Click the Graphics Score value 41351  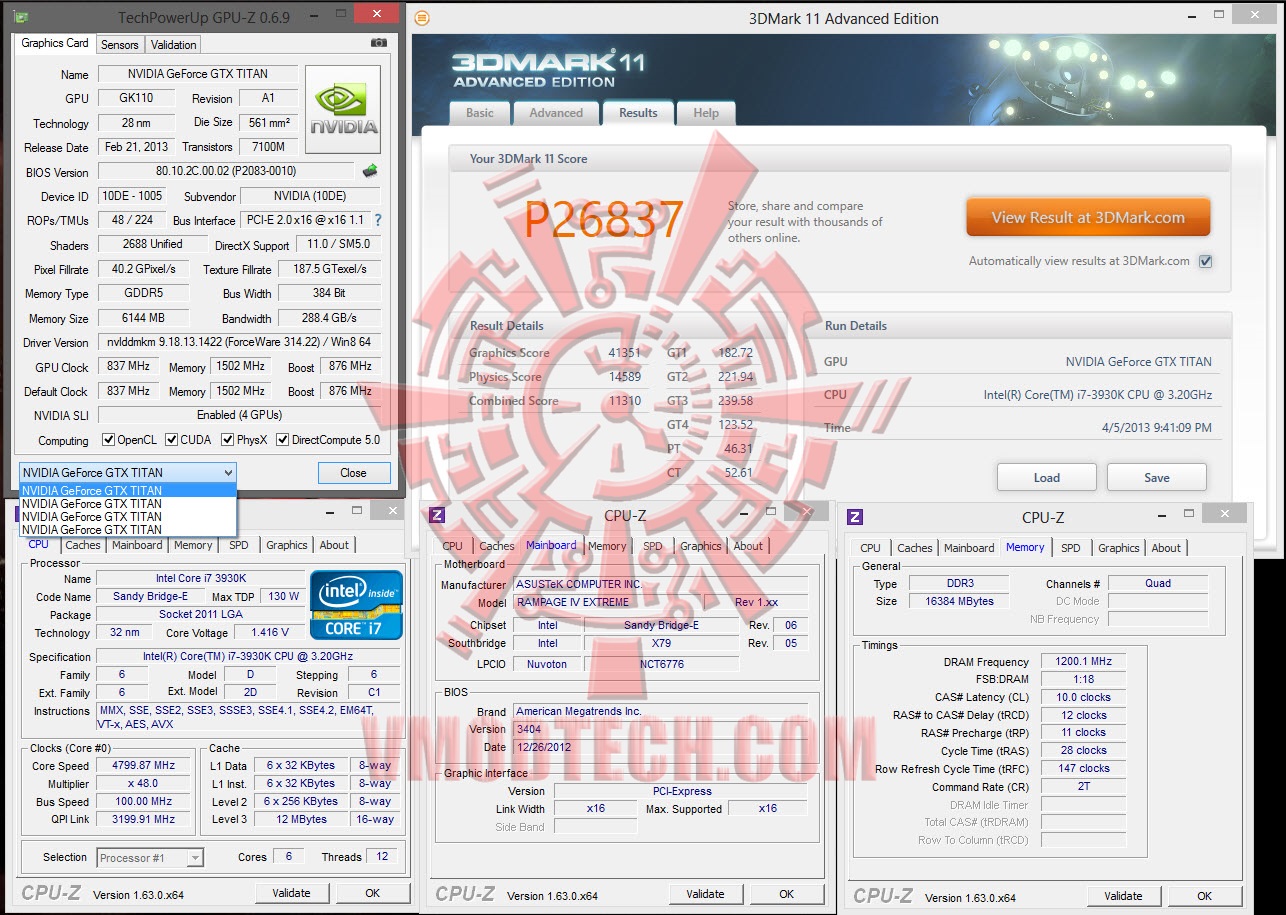623,353
